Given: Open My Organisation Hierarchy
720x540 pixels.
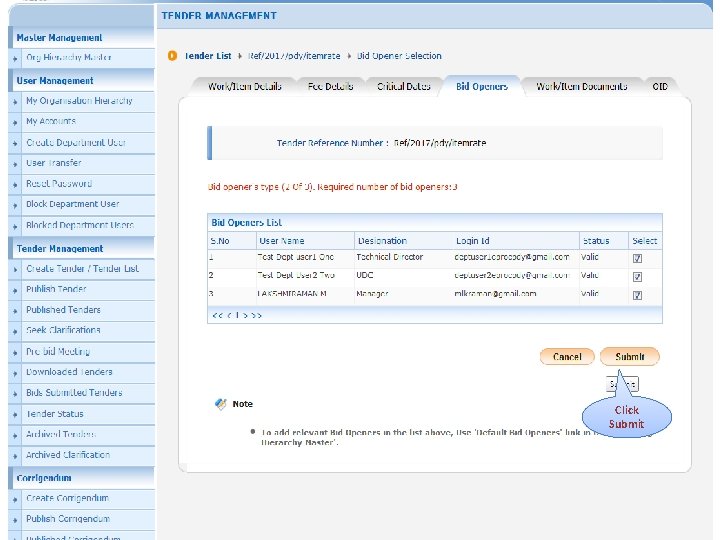Looking at the screenshot, I should 79,101.
